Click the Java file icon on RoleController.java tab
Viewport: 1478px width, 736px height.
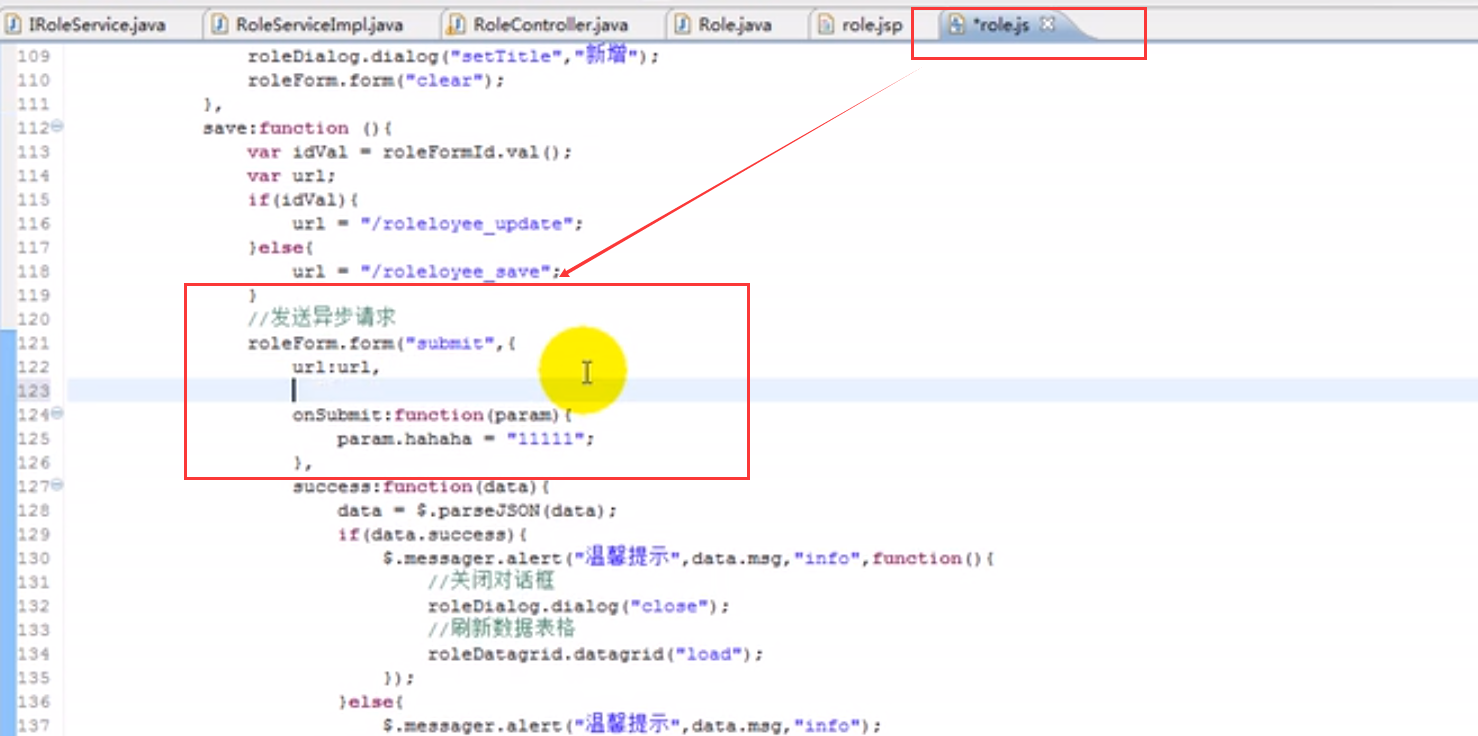click(x=456, y=25)
